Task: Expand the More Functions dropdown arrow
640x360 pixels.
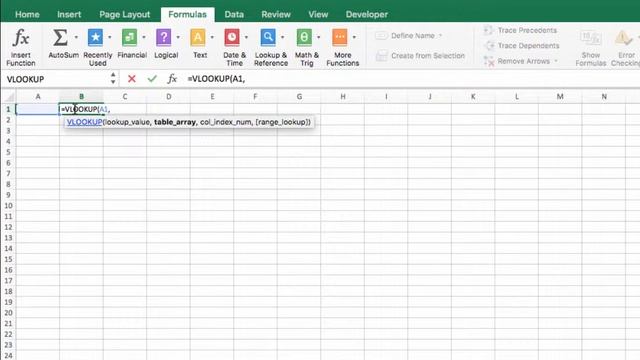Action: (354, 37)
